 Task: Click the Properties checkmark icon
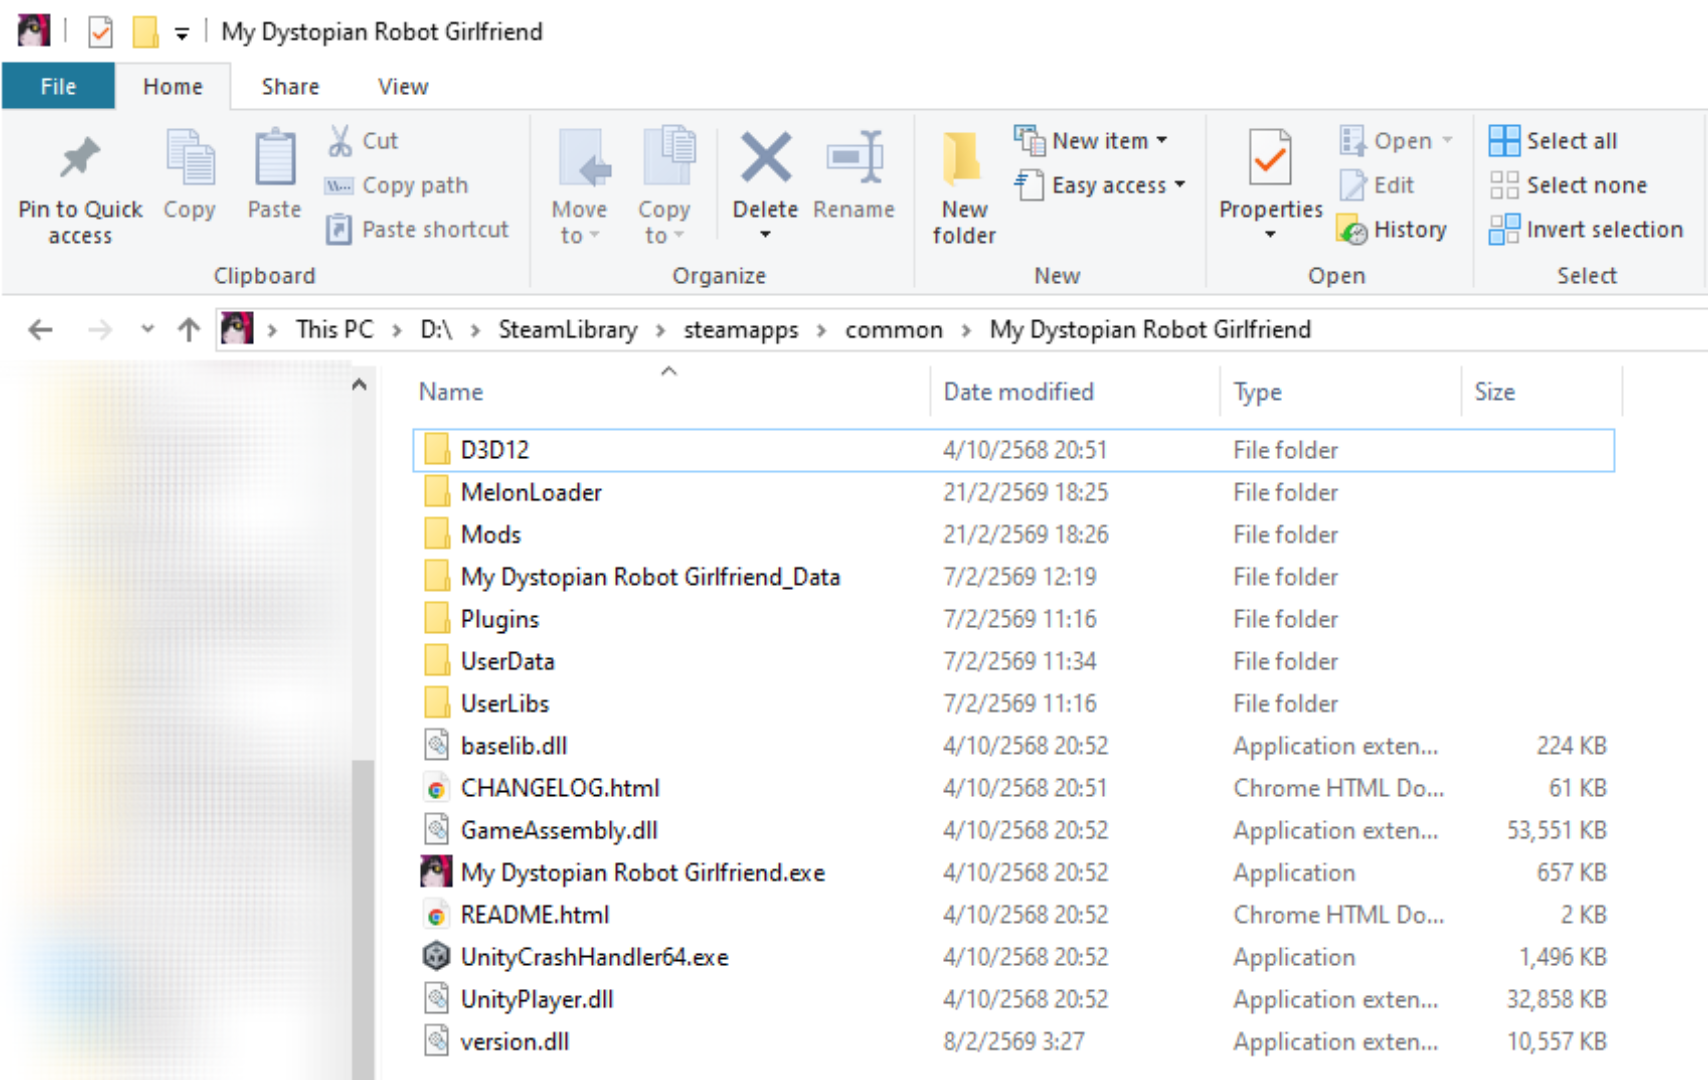(x=1270, y=158)
